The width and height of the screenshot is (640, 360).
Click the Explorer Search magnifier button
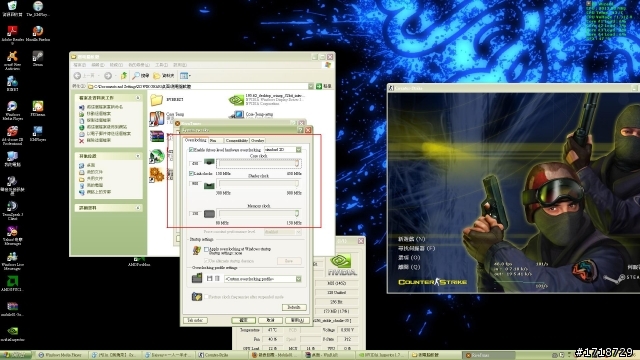pyautogui.click(x=141, y=76)
